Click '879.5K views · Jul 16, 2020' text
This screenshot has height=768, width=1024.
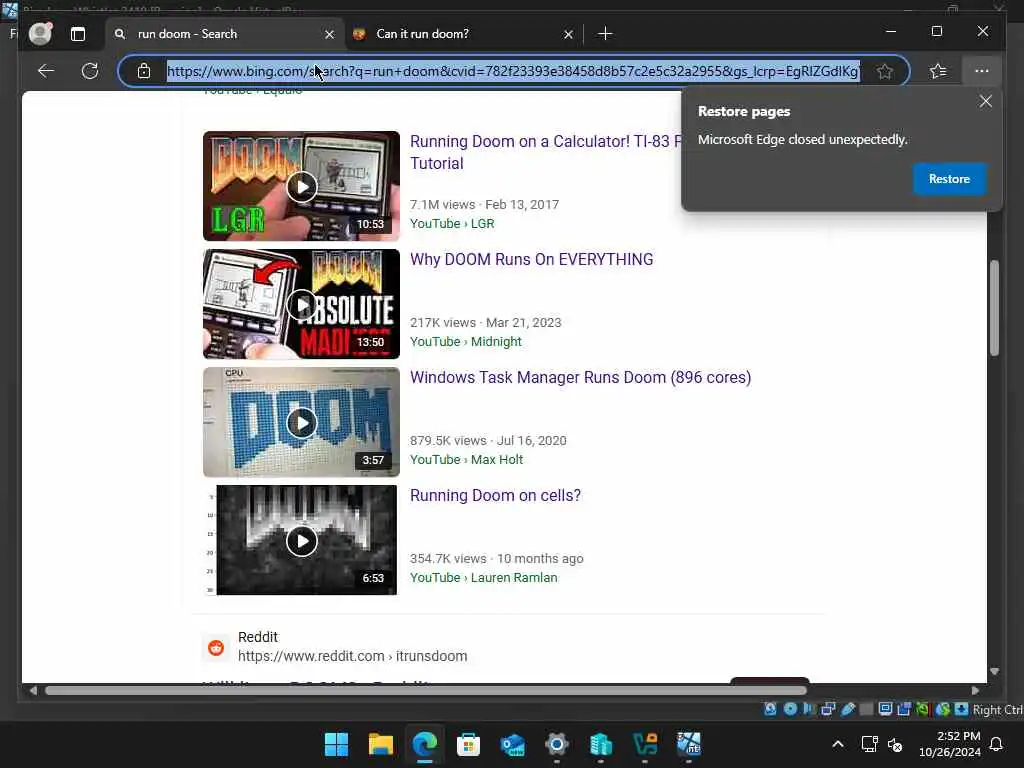(x=488, y=441)
